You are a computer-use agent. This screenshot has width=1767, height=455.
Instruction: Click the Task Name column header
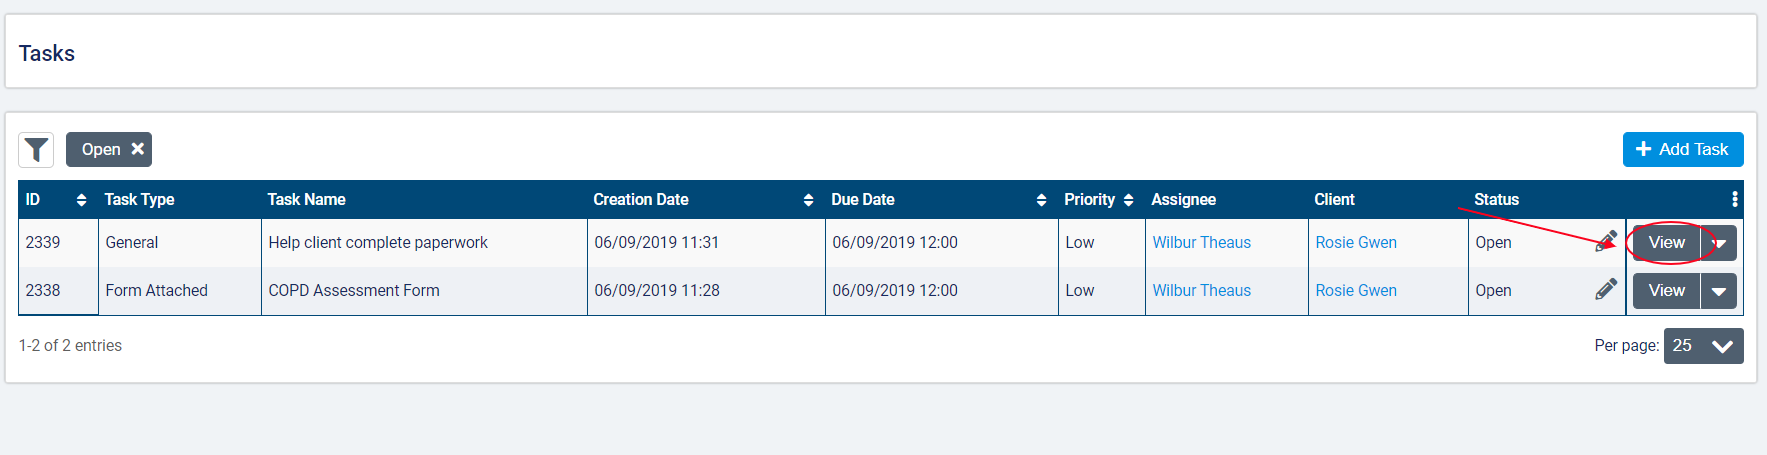point(306,200)
